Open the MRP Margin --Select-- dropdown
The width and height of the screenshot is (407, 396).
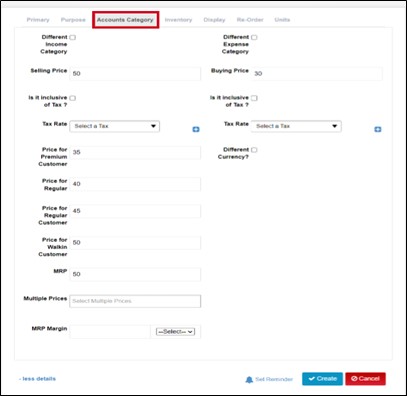(175, 332)
